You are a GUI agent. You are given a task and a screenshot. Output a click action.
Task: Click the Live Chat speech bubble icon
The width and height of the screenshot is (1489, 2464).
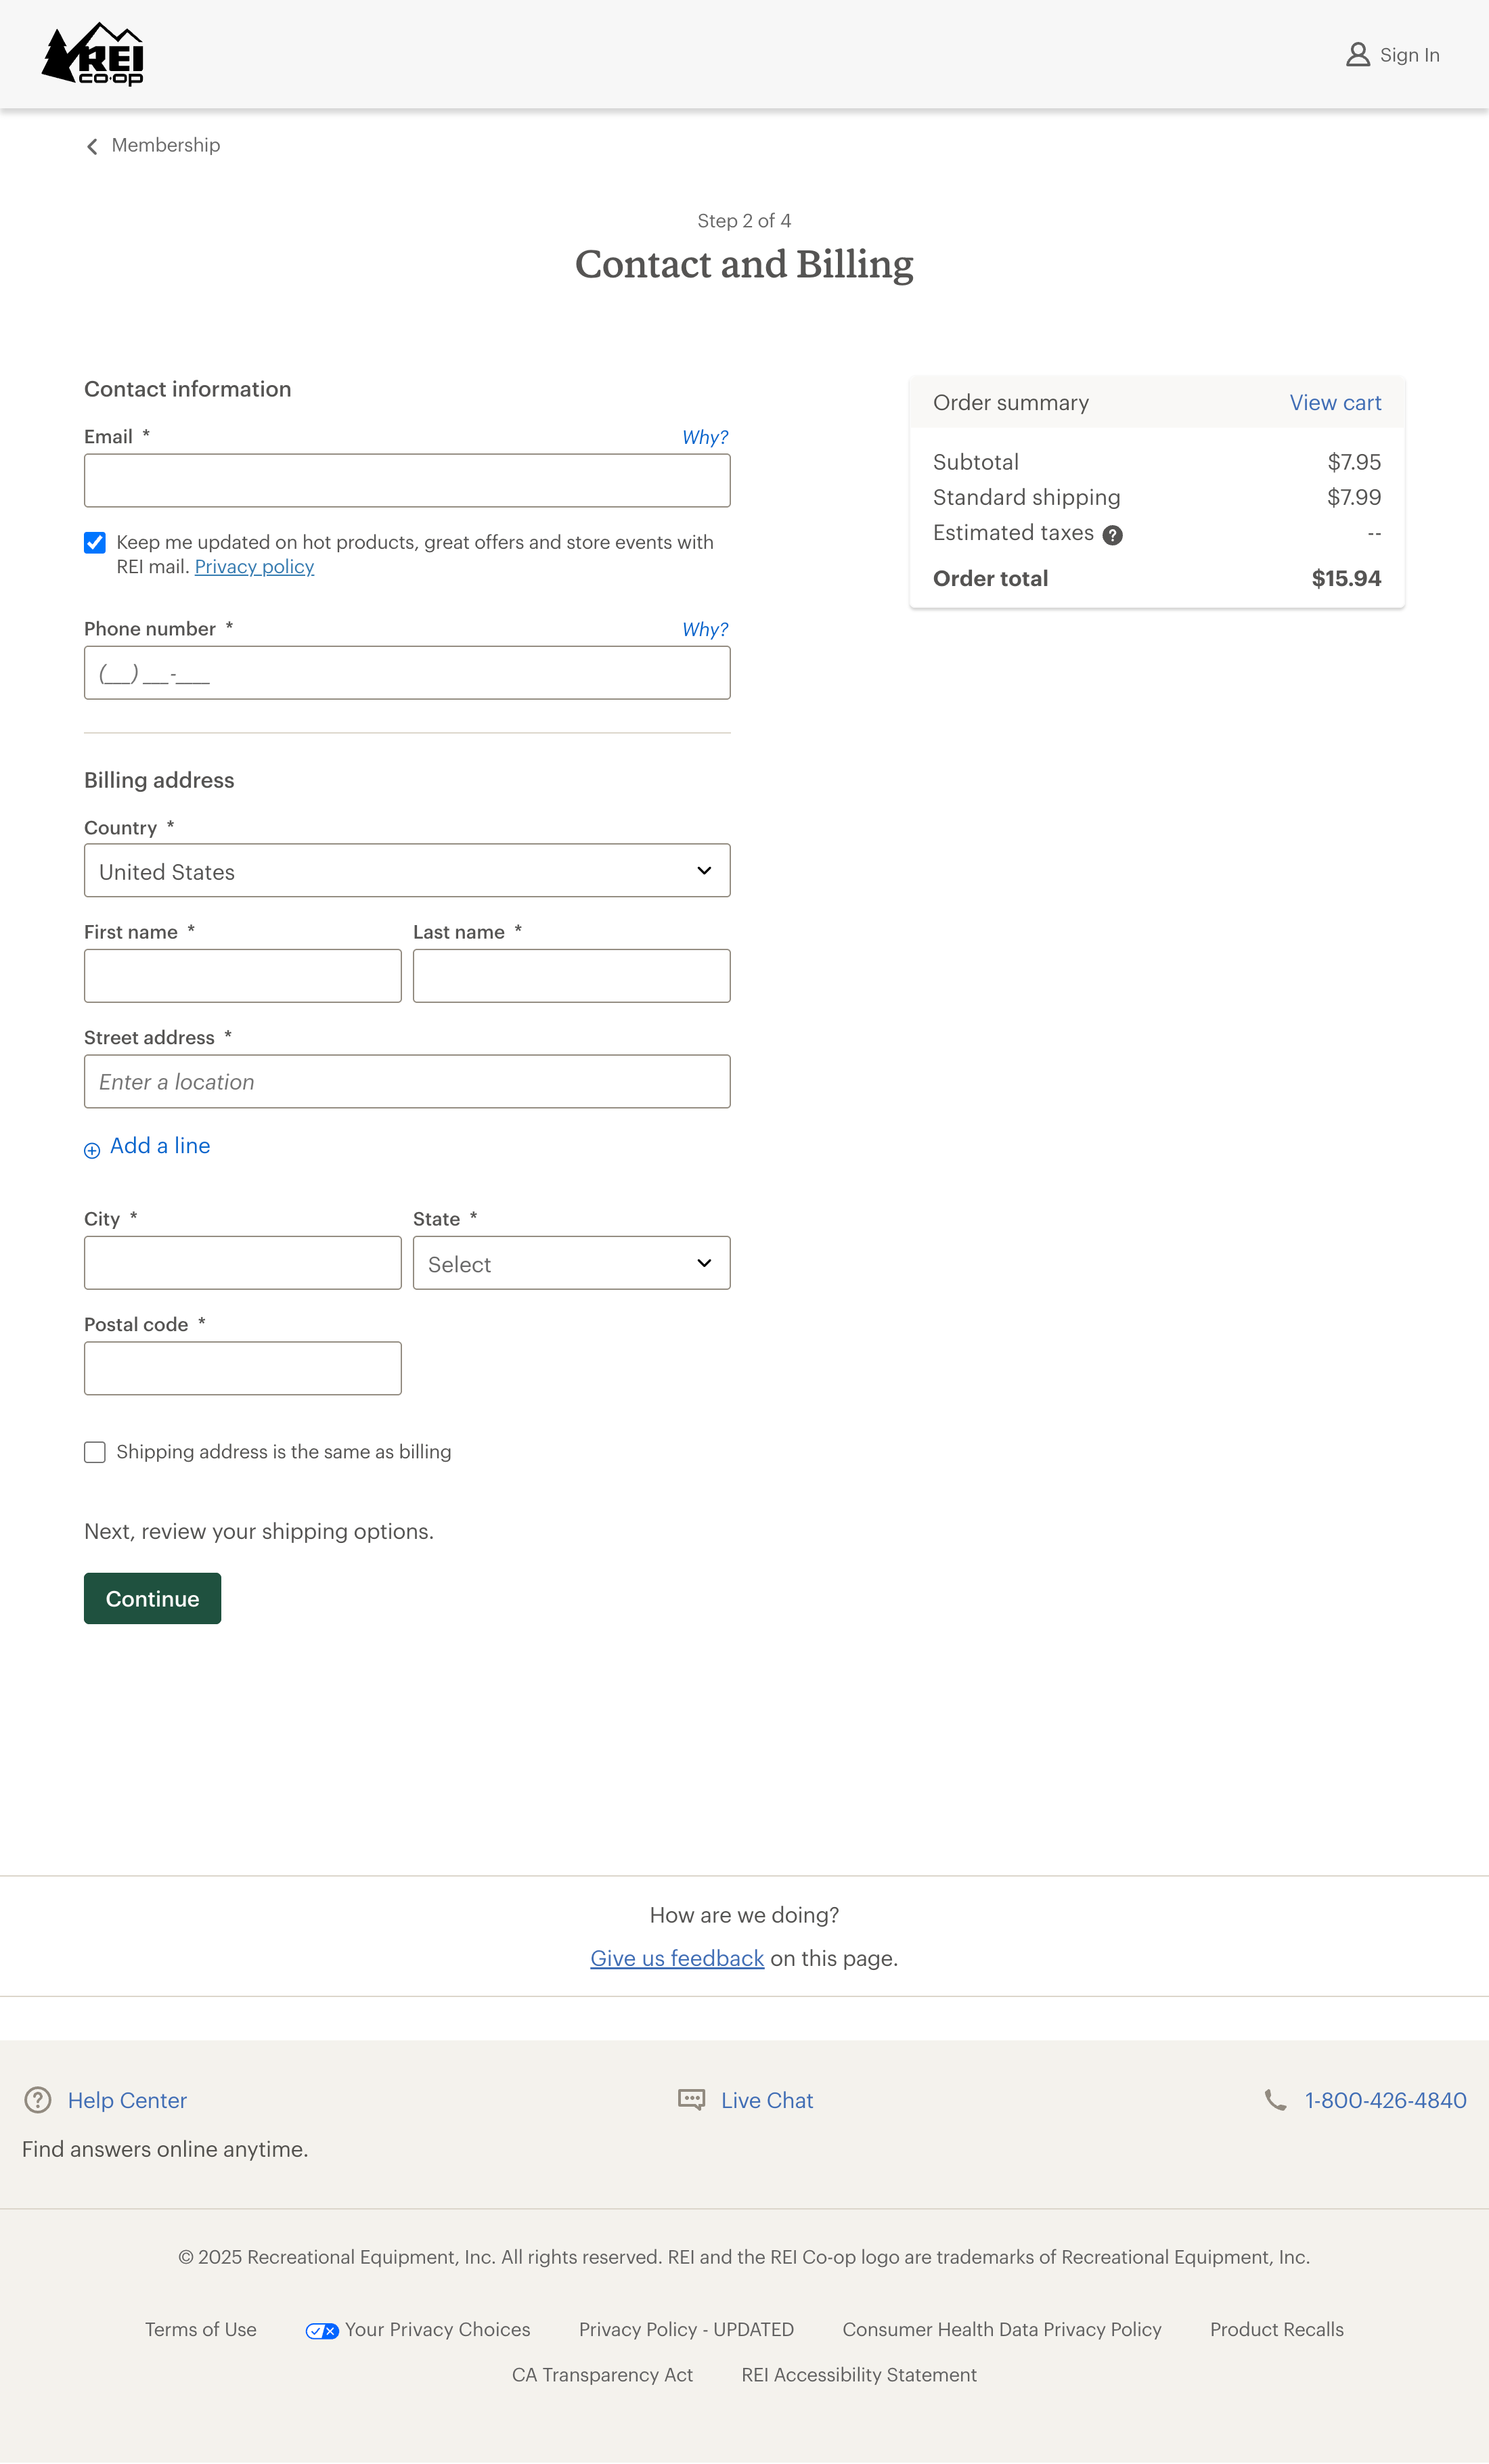point(691,2100)
